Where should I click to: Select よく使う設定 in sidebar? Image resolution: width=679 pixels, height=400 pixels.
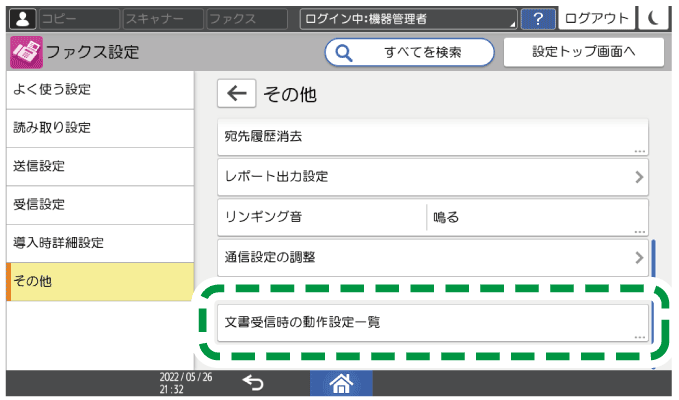click(100, 90)
